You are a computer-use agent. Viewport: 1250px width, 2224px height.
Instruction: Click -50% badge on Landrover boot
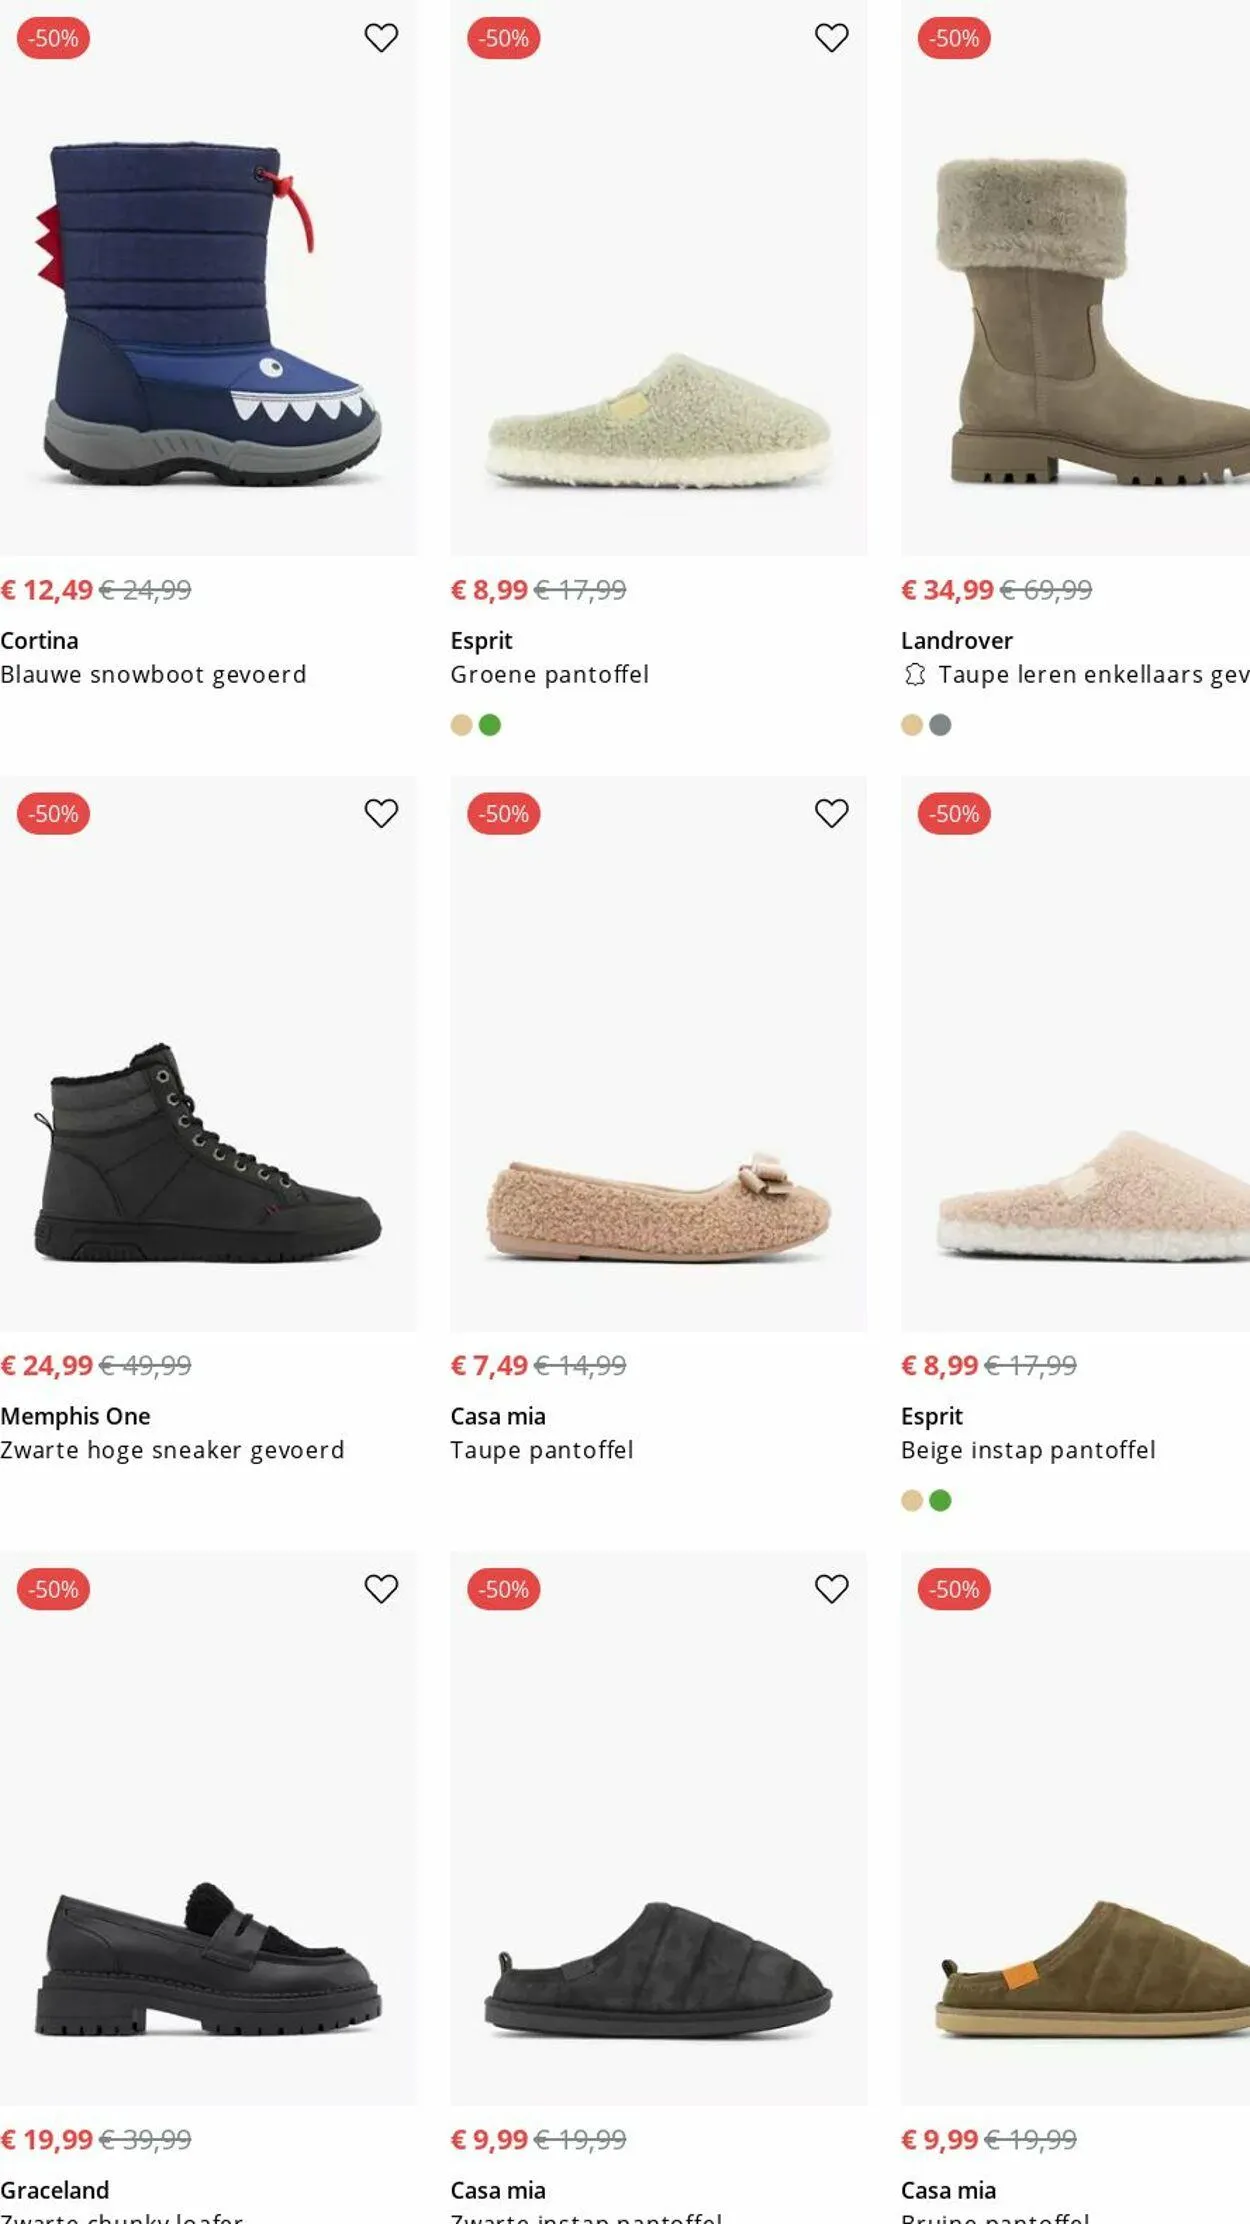954,38
